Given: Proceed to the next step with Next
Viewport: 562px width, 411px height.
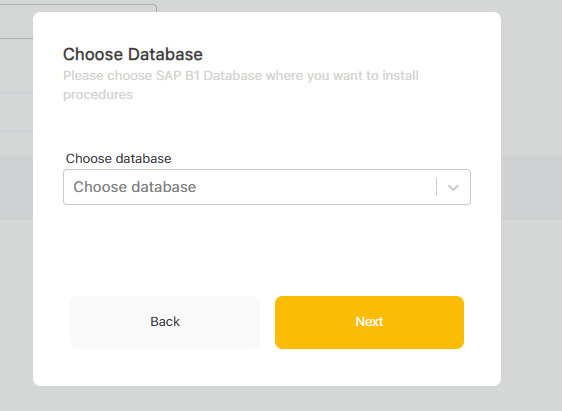Looking at the screenshot, I should 369,322.
